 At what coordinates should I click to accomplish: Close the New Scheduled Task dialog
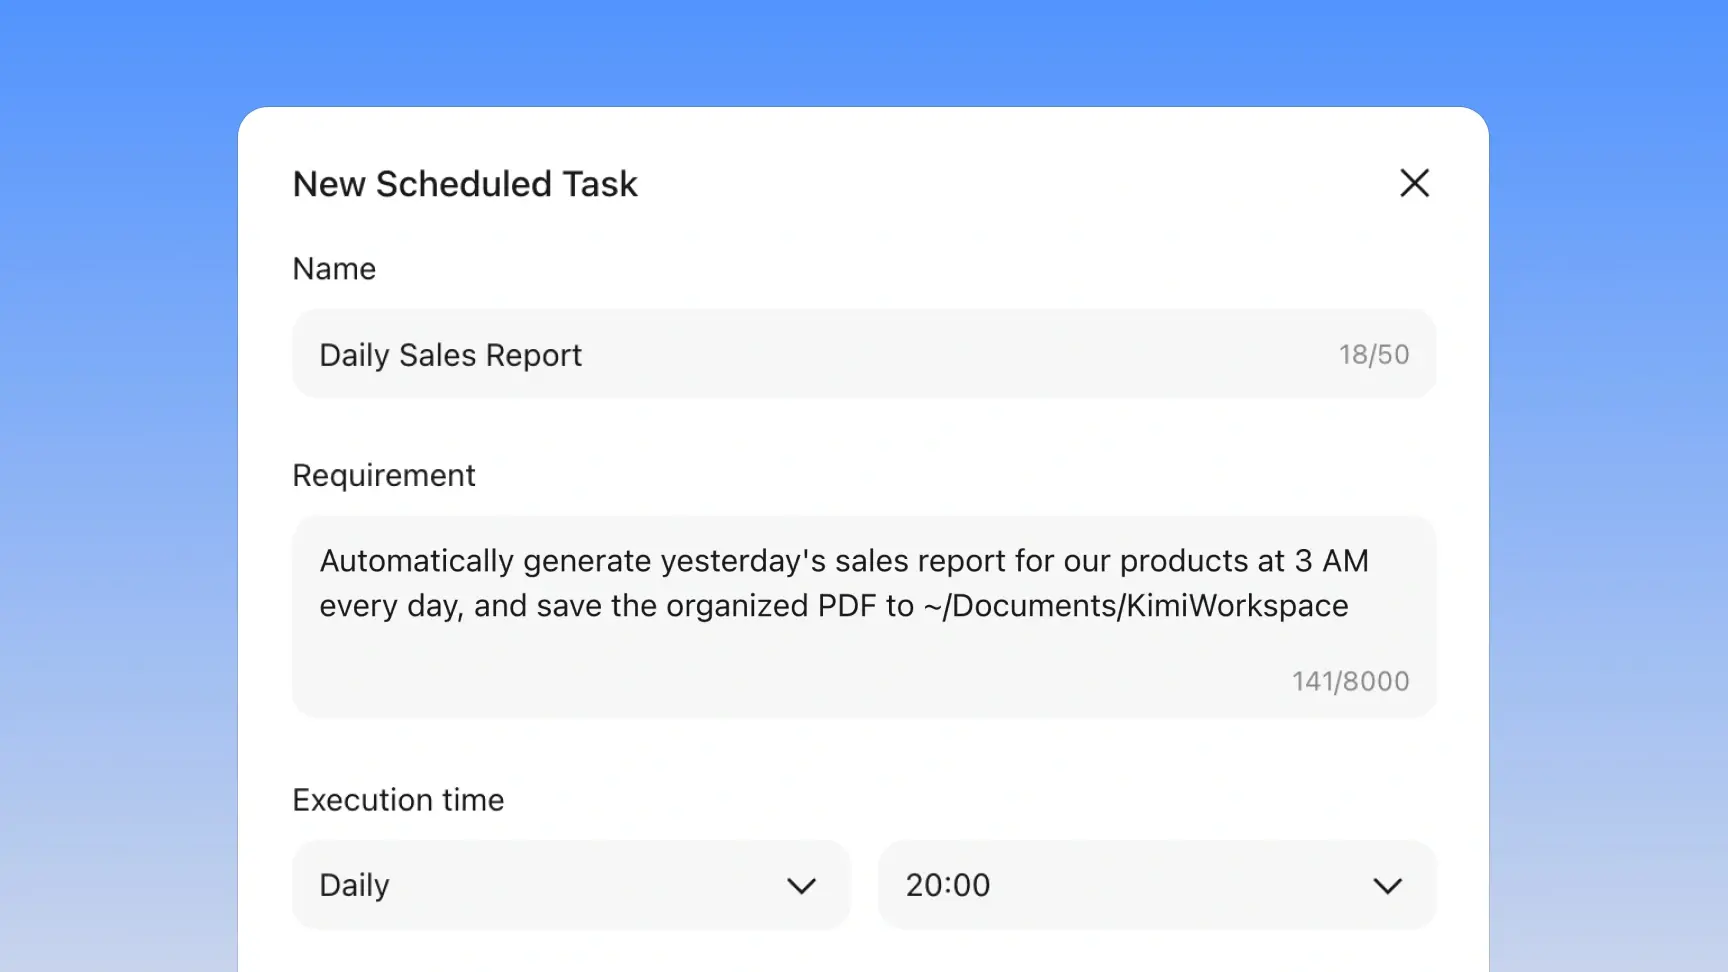coord(1414,183)
